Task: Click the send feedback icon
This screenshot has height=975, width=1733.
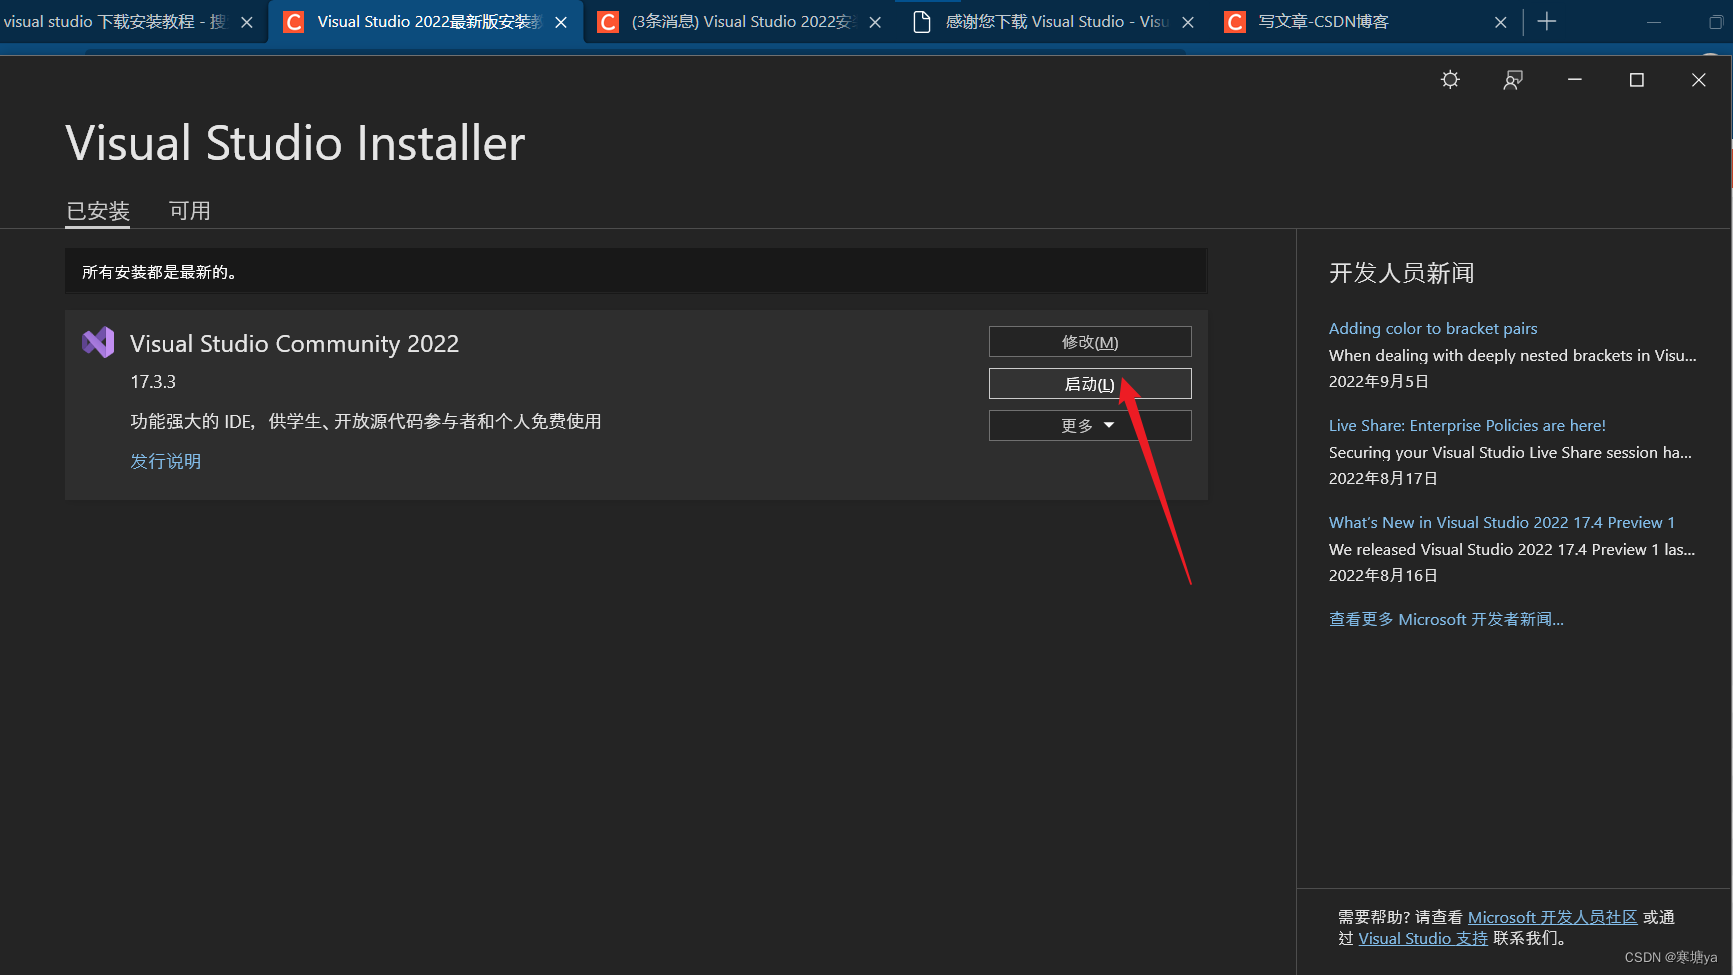Action: coord(1513,80)
